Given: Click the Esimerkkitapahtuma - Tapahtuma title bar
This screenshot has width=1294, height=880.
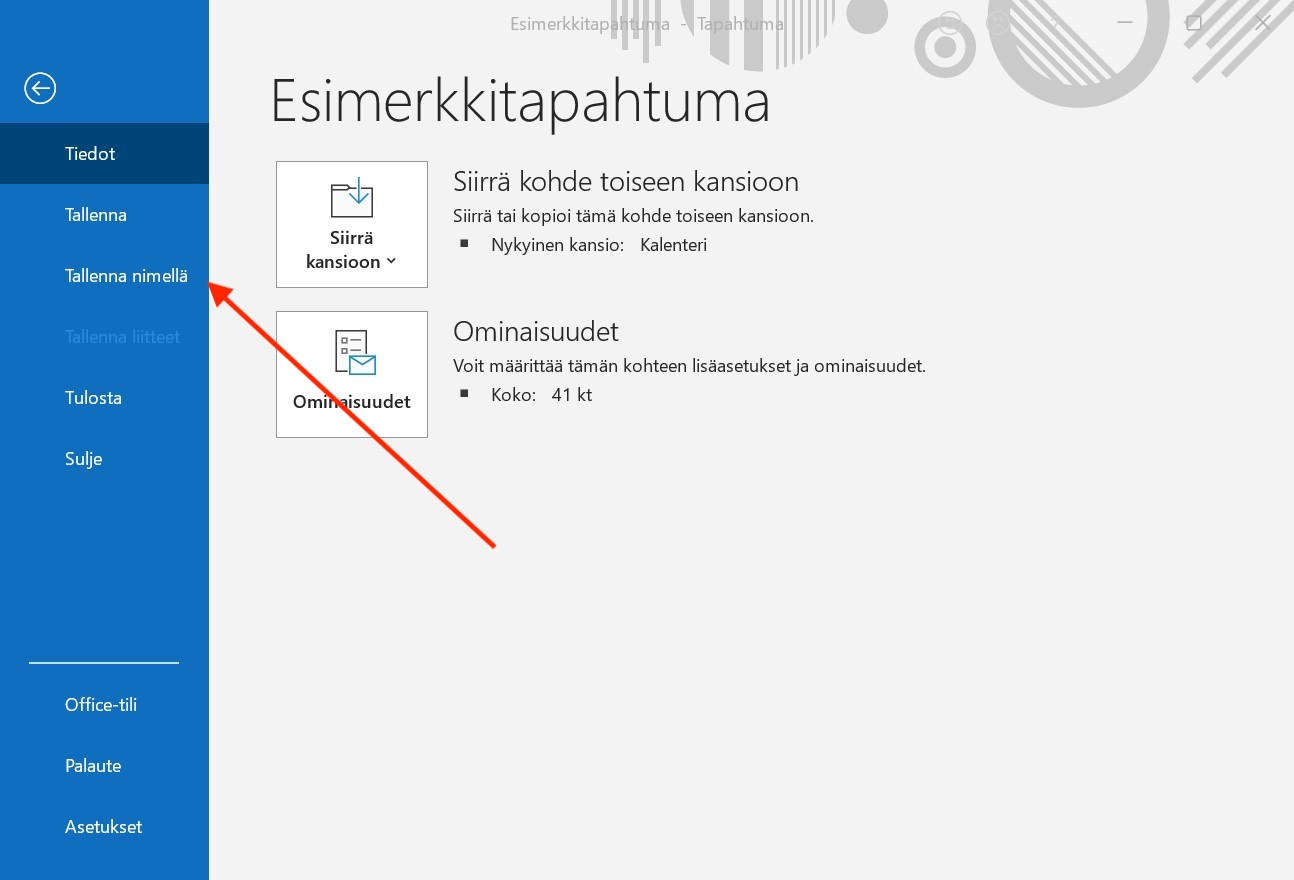Looking at the screenshot, I should click(647, 24).
